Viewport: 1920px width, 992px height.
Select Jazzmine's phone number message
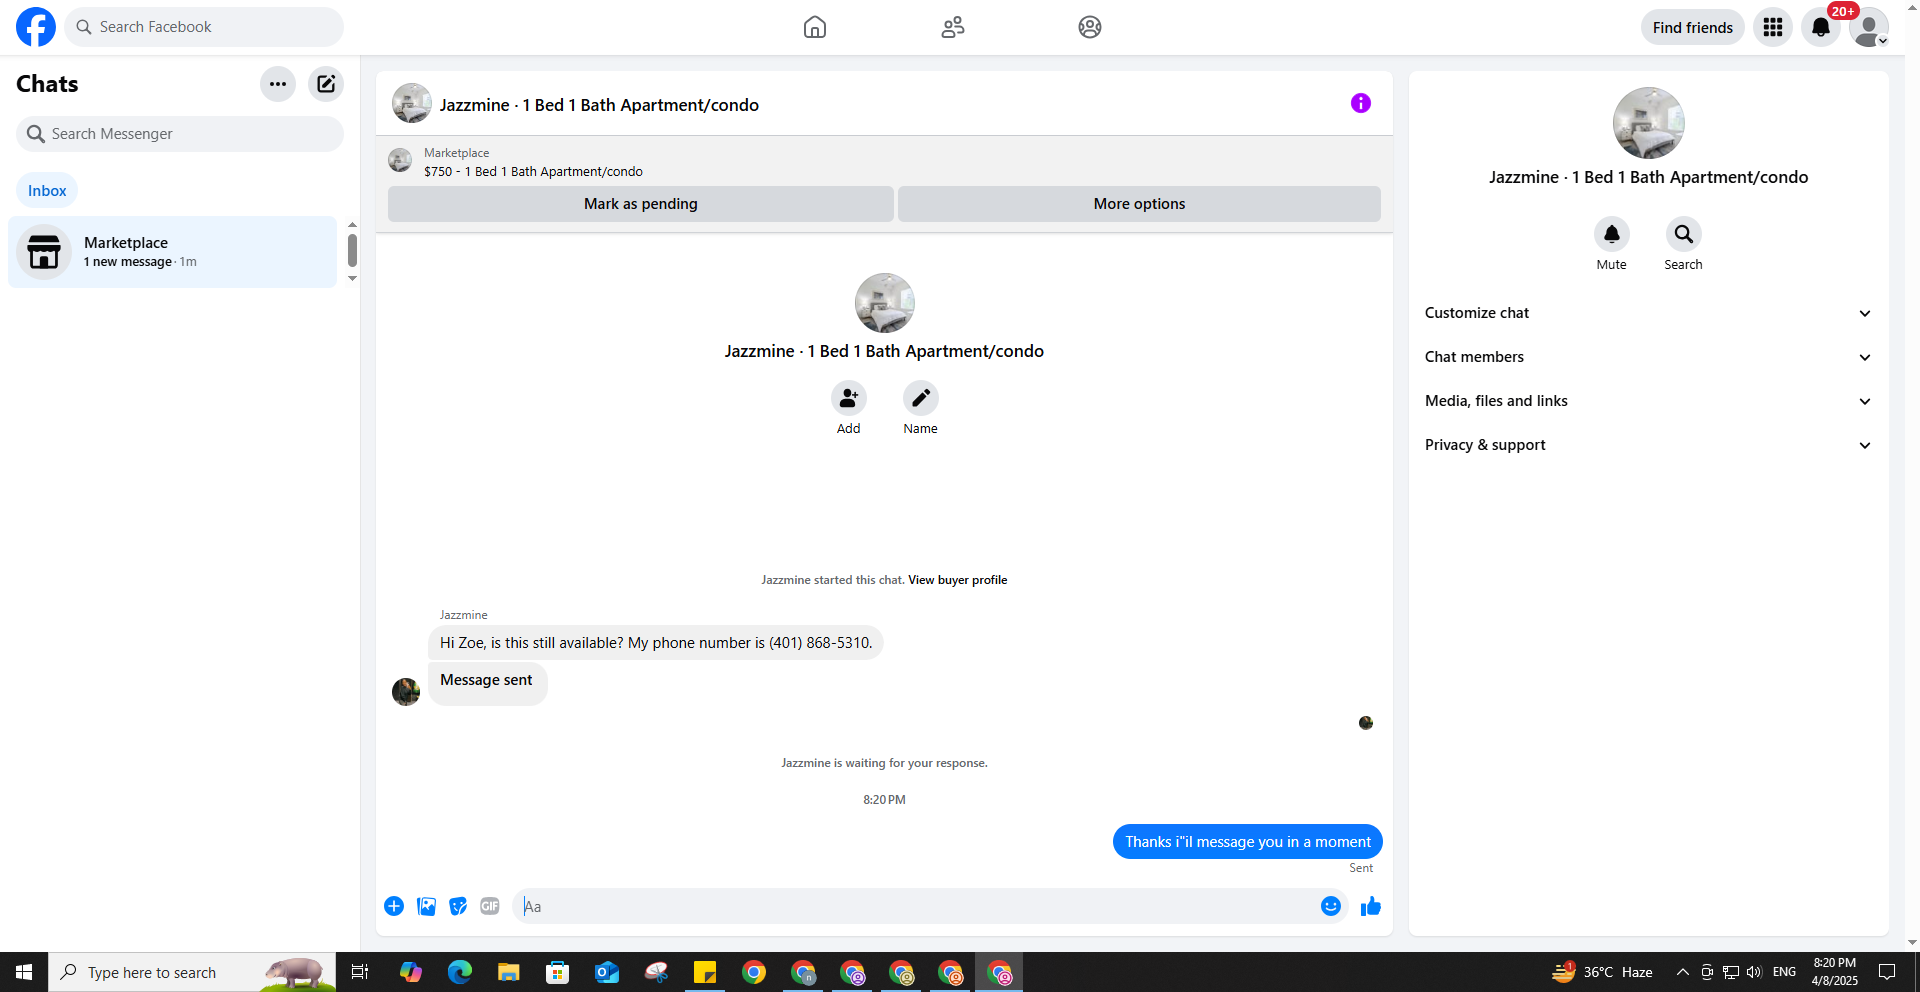pos(656,643)
